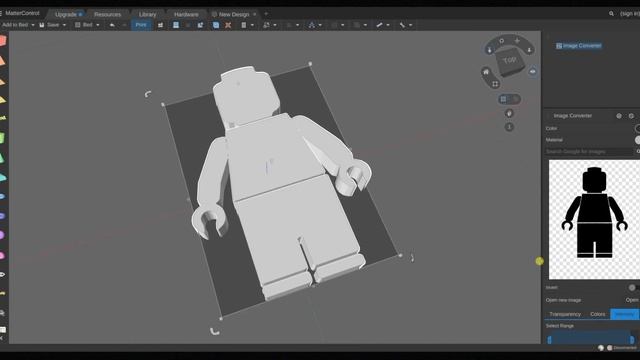
Task: Select the green cylinder primitive in sidebar
Action: (2, 138)
